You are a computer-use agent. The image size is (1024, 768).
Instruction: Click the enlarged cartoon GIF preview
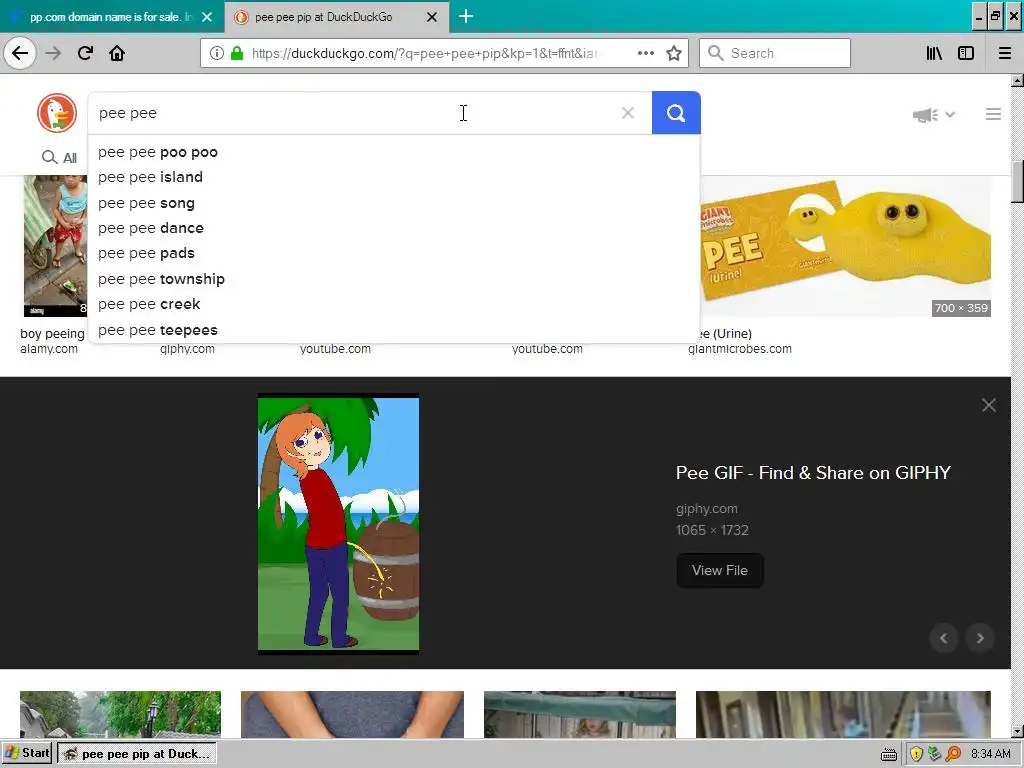coord(338,523)
